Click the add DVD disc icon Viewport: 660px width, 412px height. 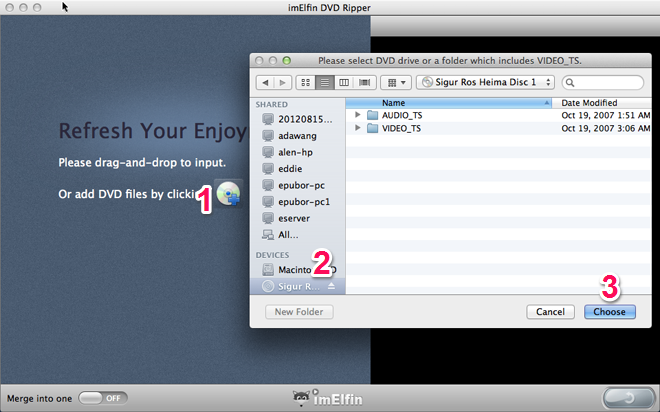(229, 194)
